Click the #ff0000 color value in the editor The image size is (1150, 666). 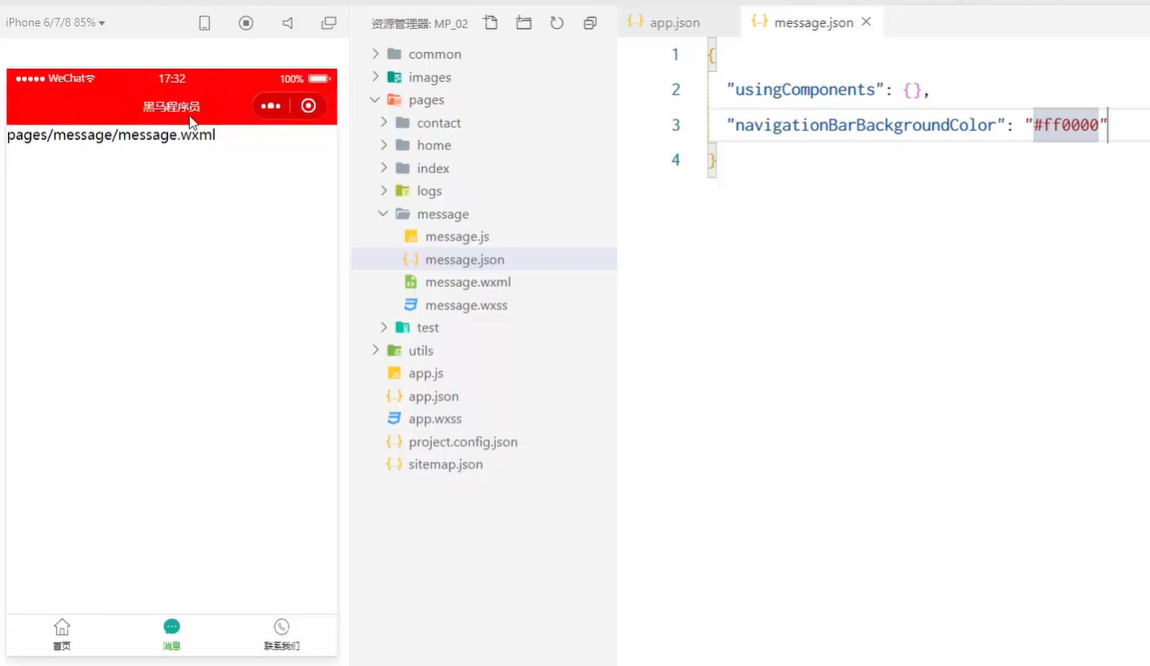coord(1066,125)
